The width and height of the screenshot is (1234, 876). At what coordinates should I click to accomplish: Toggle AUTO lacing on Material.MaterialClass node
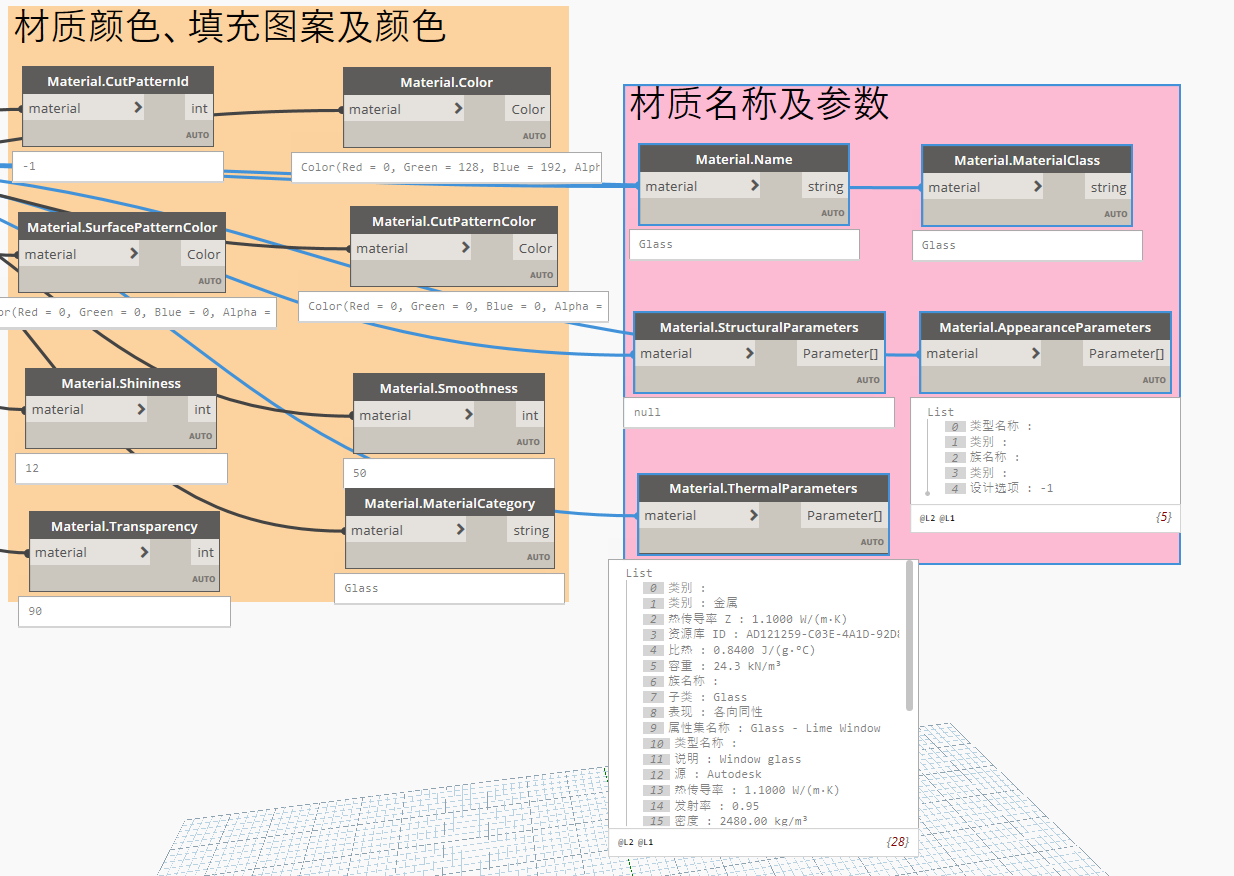tap(1116, 213)
